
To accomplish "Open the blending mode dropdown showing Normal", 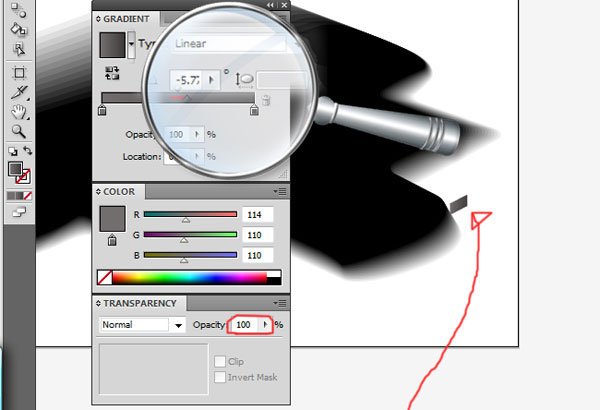I will coord(142,325).
